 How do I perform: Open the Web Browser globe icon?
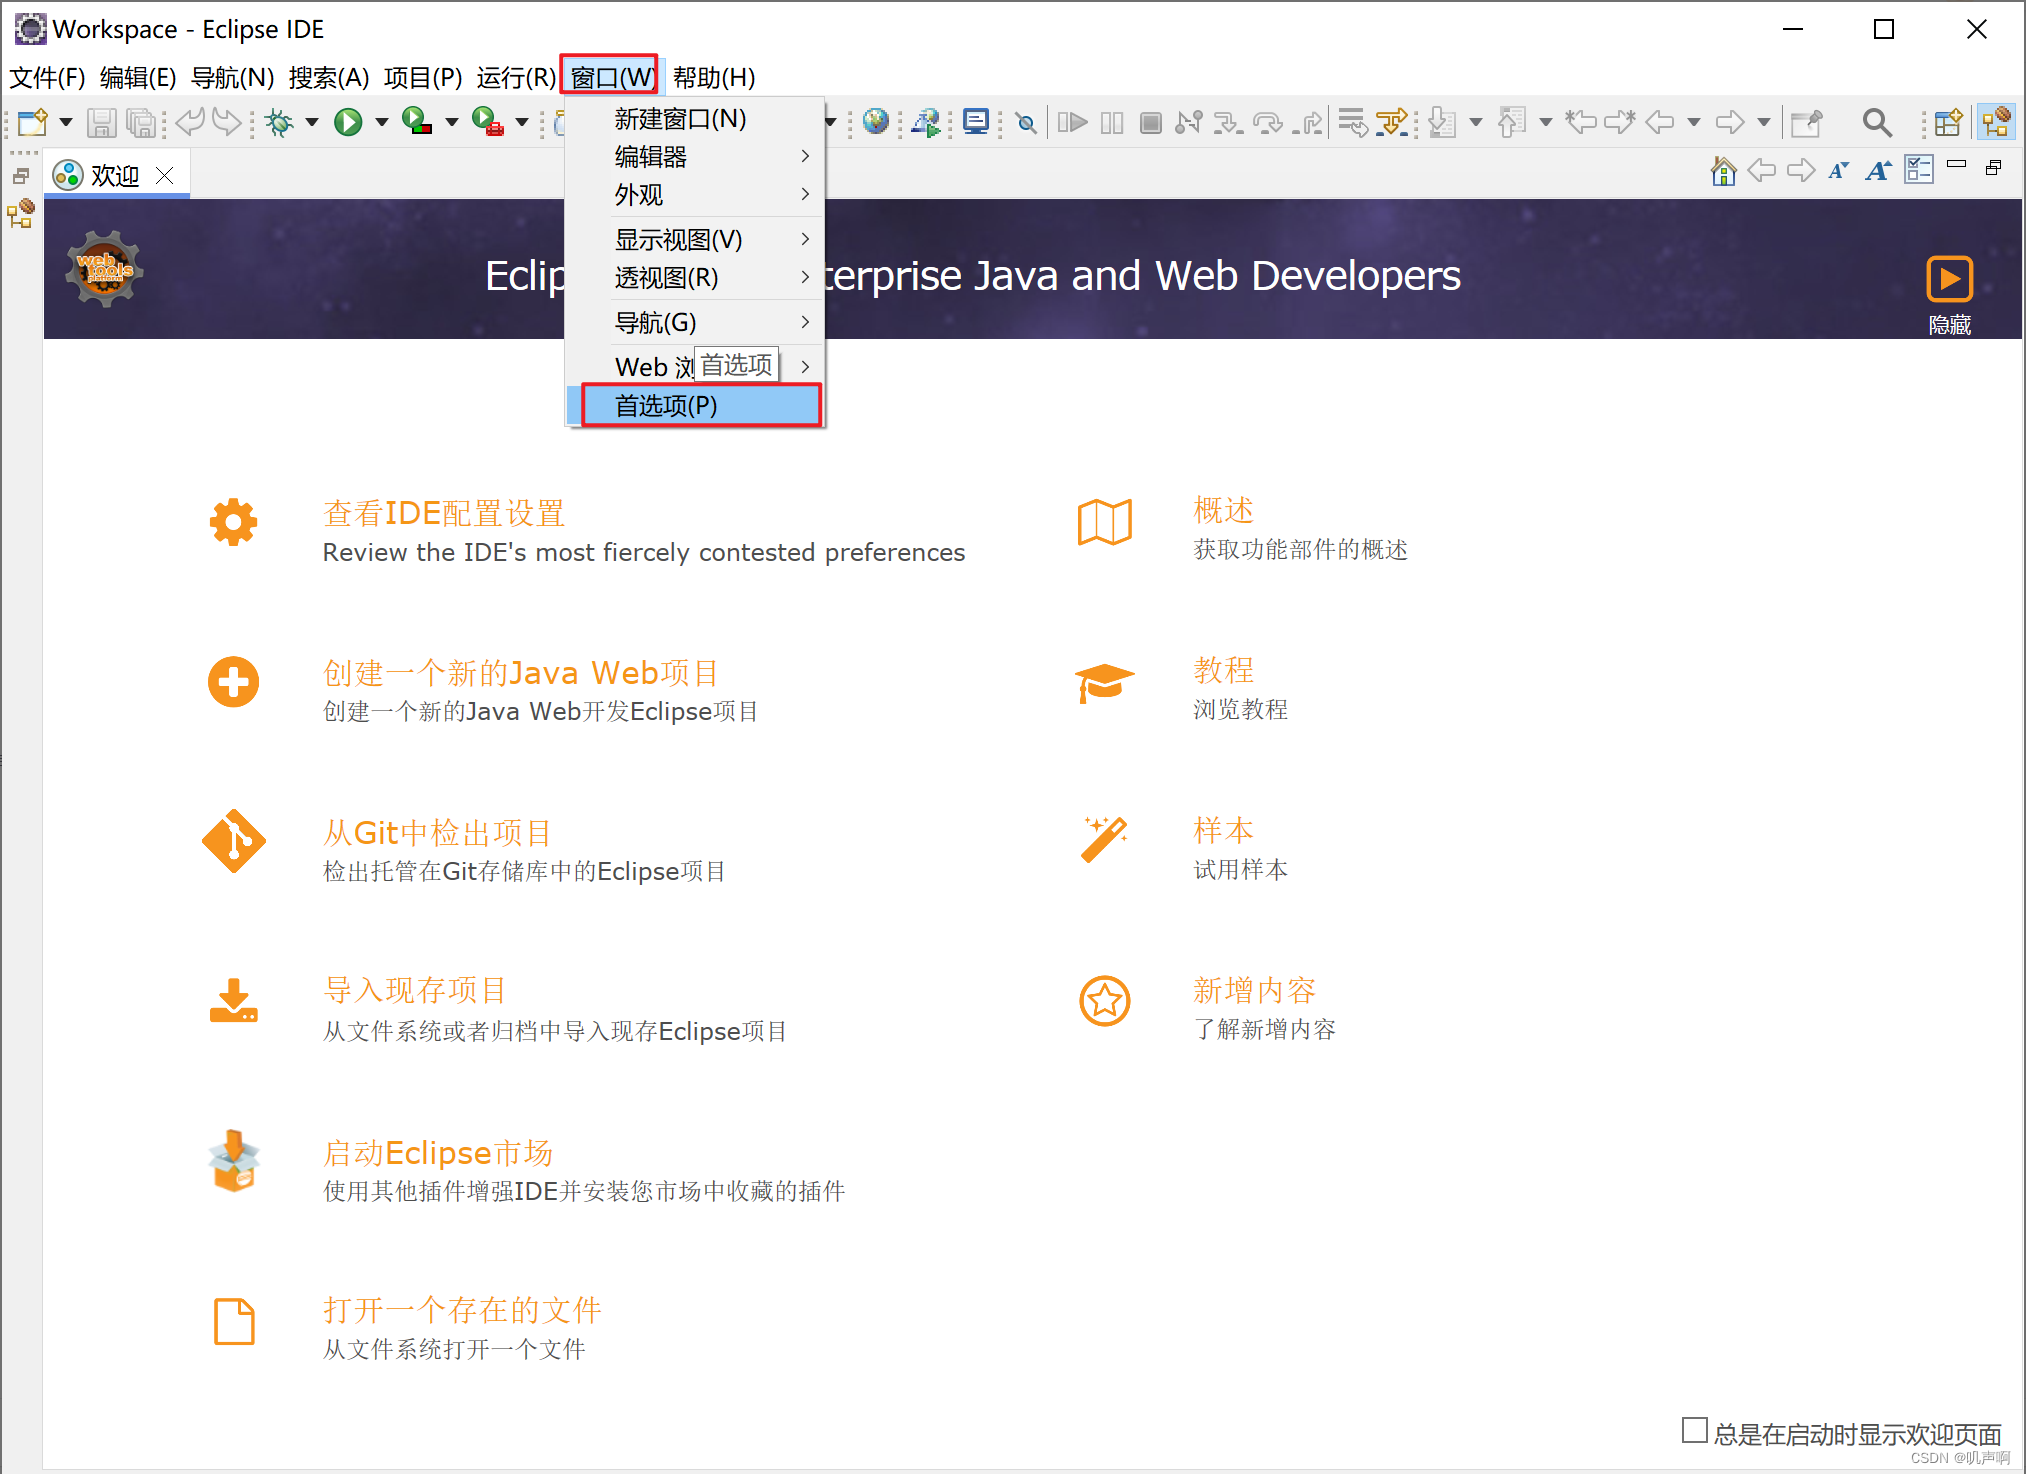point(875,122)
